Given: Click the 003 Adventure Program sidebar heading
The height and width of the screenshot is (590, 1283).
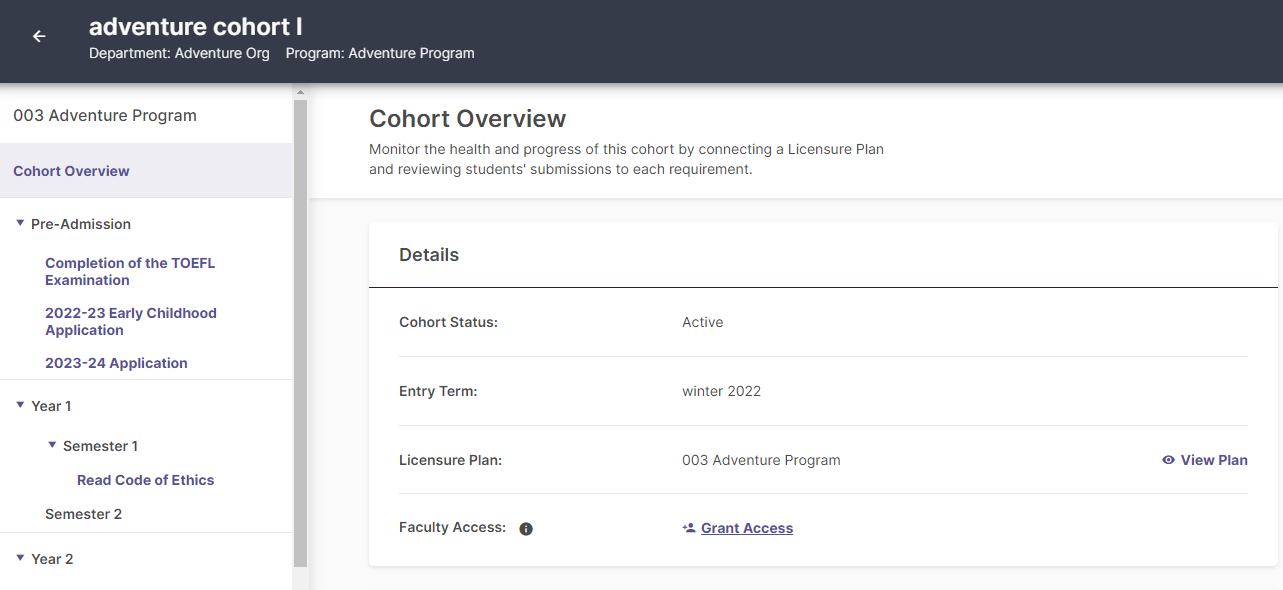Looking at the screenshot, I should point(105,115).
